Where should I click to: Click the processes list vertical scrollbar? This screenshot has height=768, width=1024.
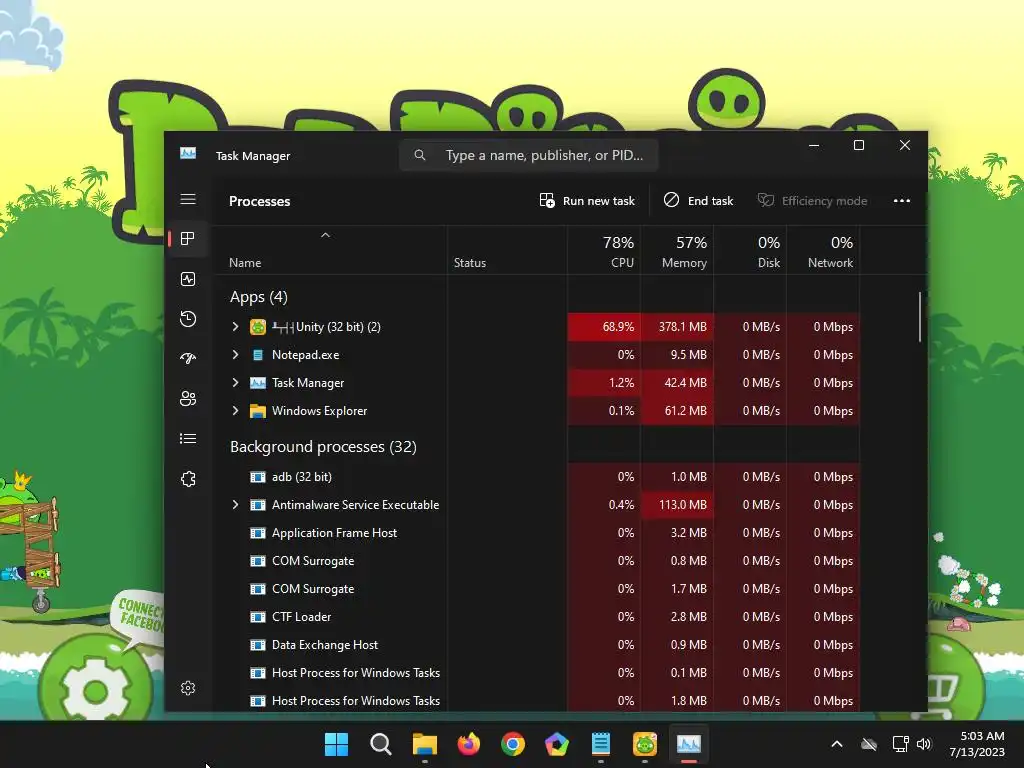pyautogui.click(x=920, y=317)
